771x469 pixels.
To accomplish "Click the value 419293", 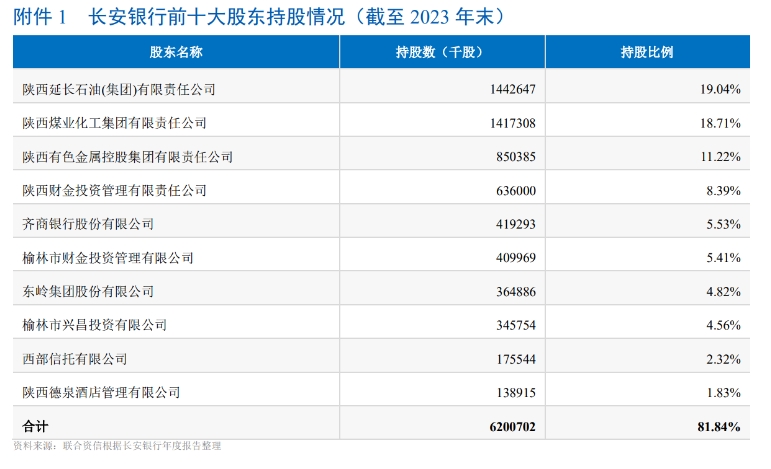I will click(x=516, y=224).
